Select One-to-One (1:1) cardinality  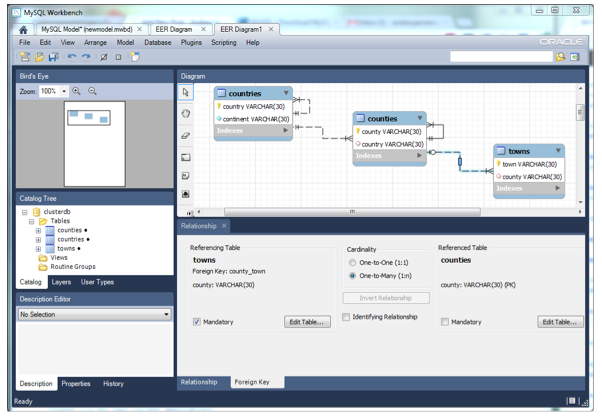352,263
